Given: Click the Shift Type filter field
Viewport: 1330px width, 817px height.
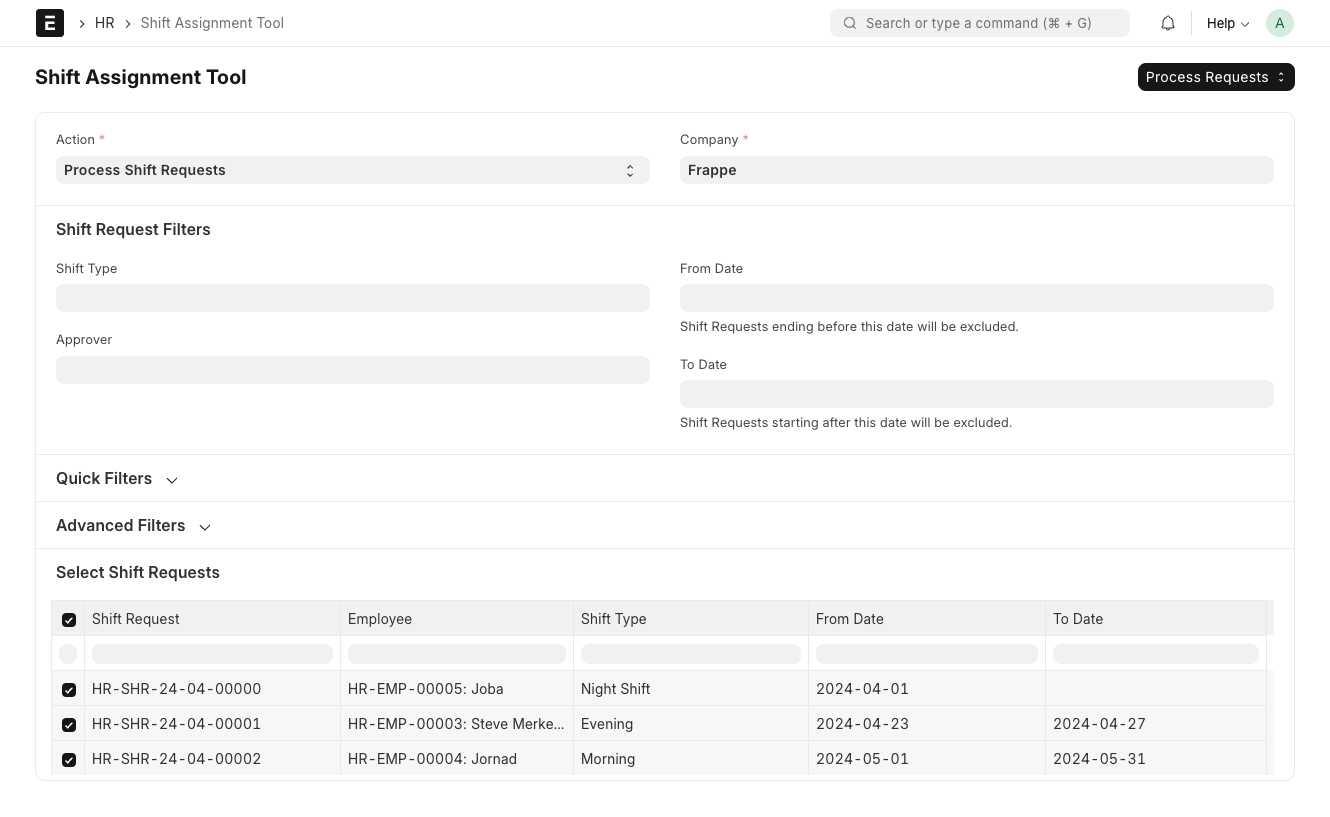Looking at the screenshot, I should click(353, 298).
